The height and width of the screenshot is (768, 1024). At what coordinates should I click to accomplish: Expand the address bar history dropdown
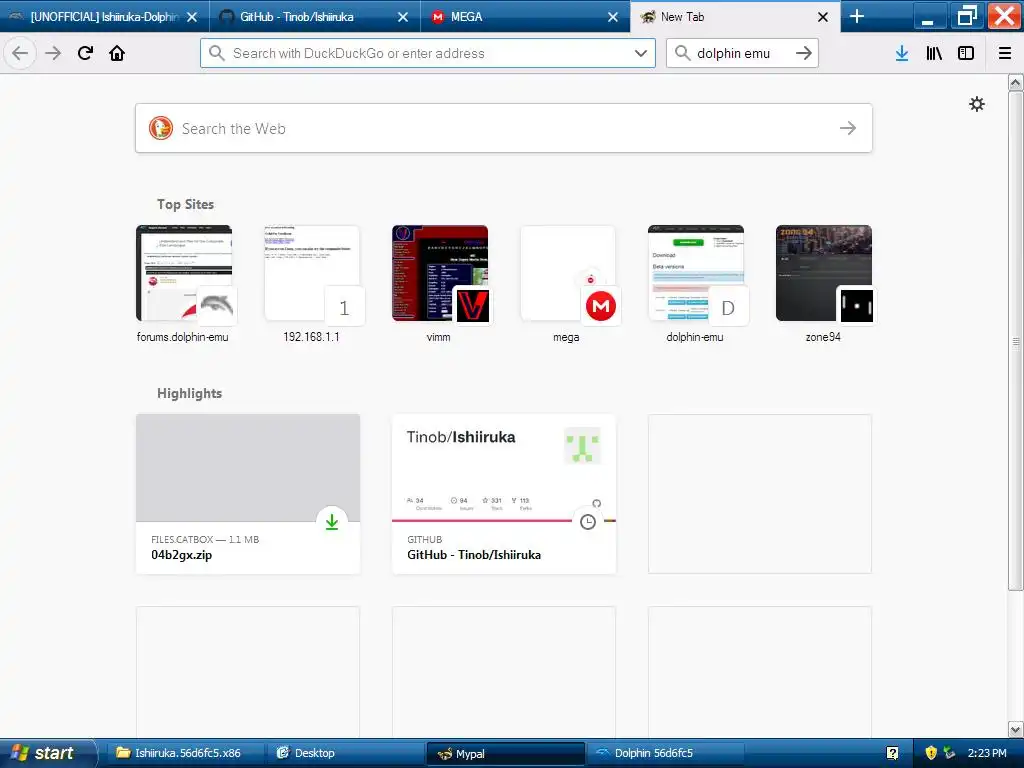click(x=641, y=53)
